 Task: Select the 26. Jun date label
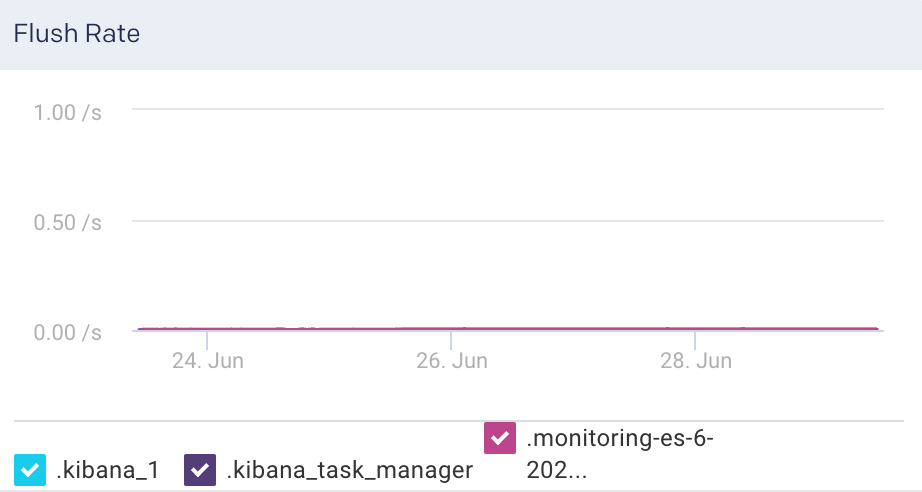(x=452, y=361)
